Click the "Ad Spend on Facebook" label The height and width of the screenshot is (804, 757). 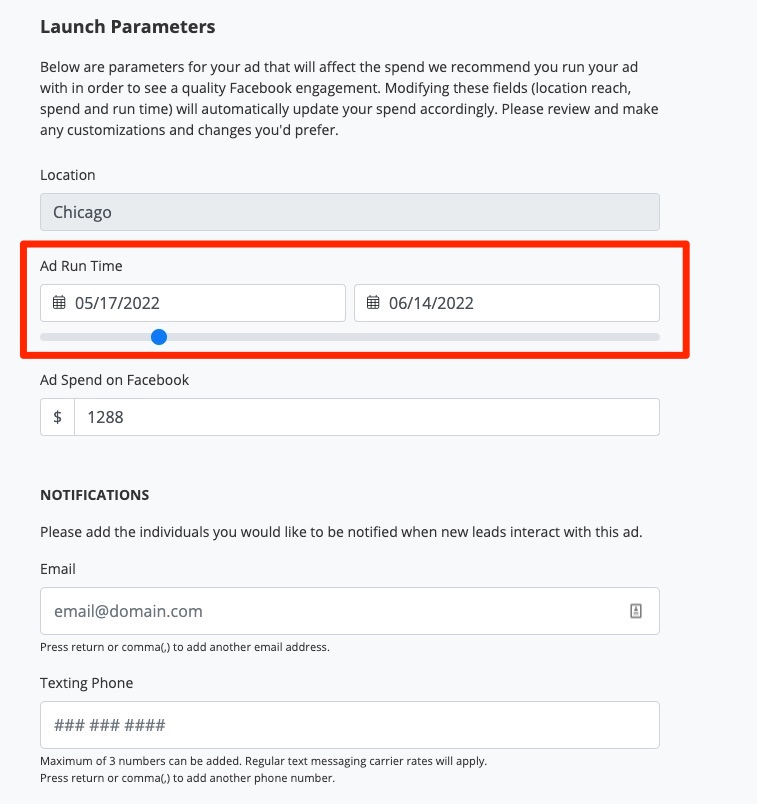click(x=114, y=380)
